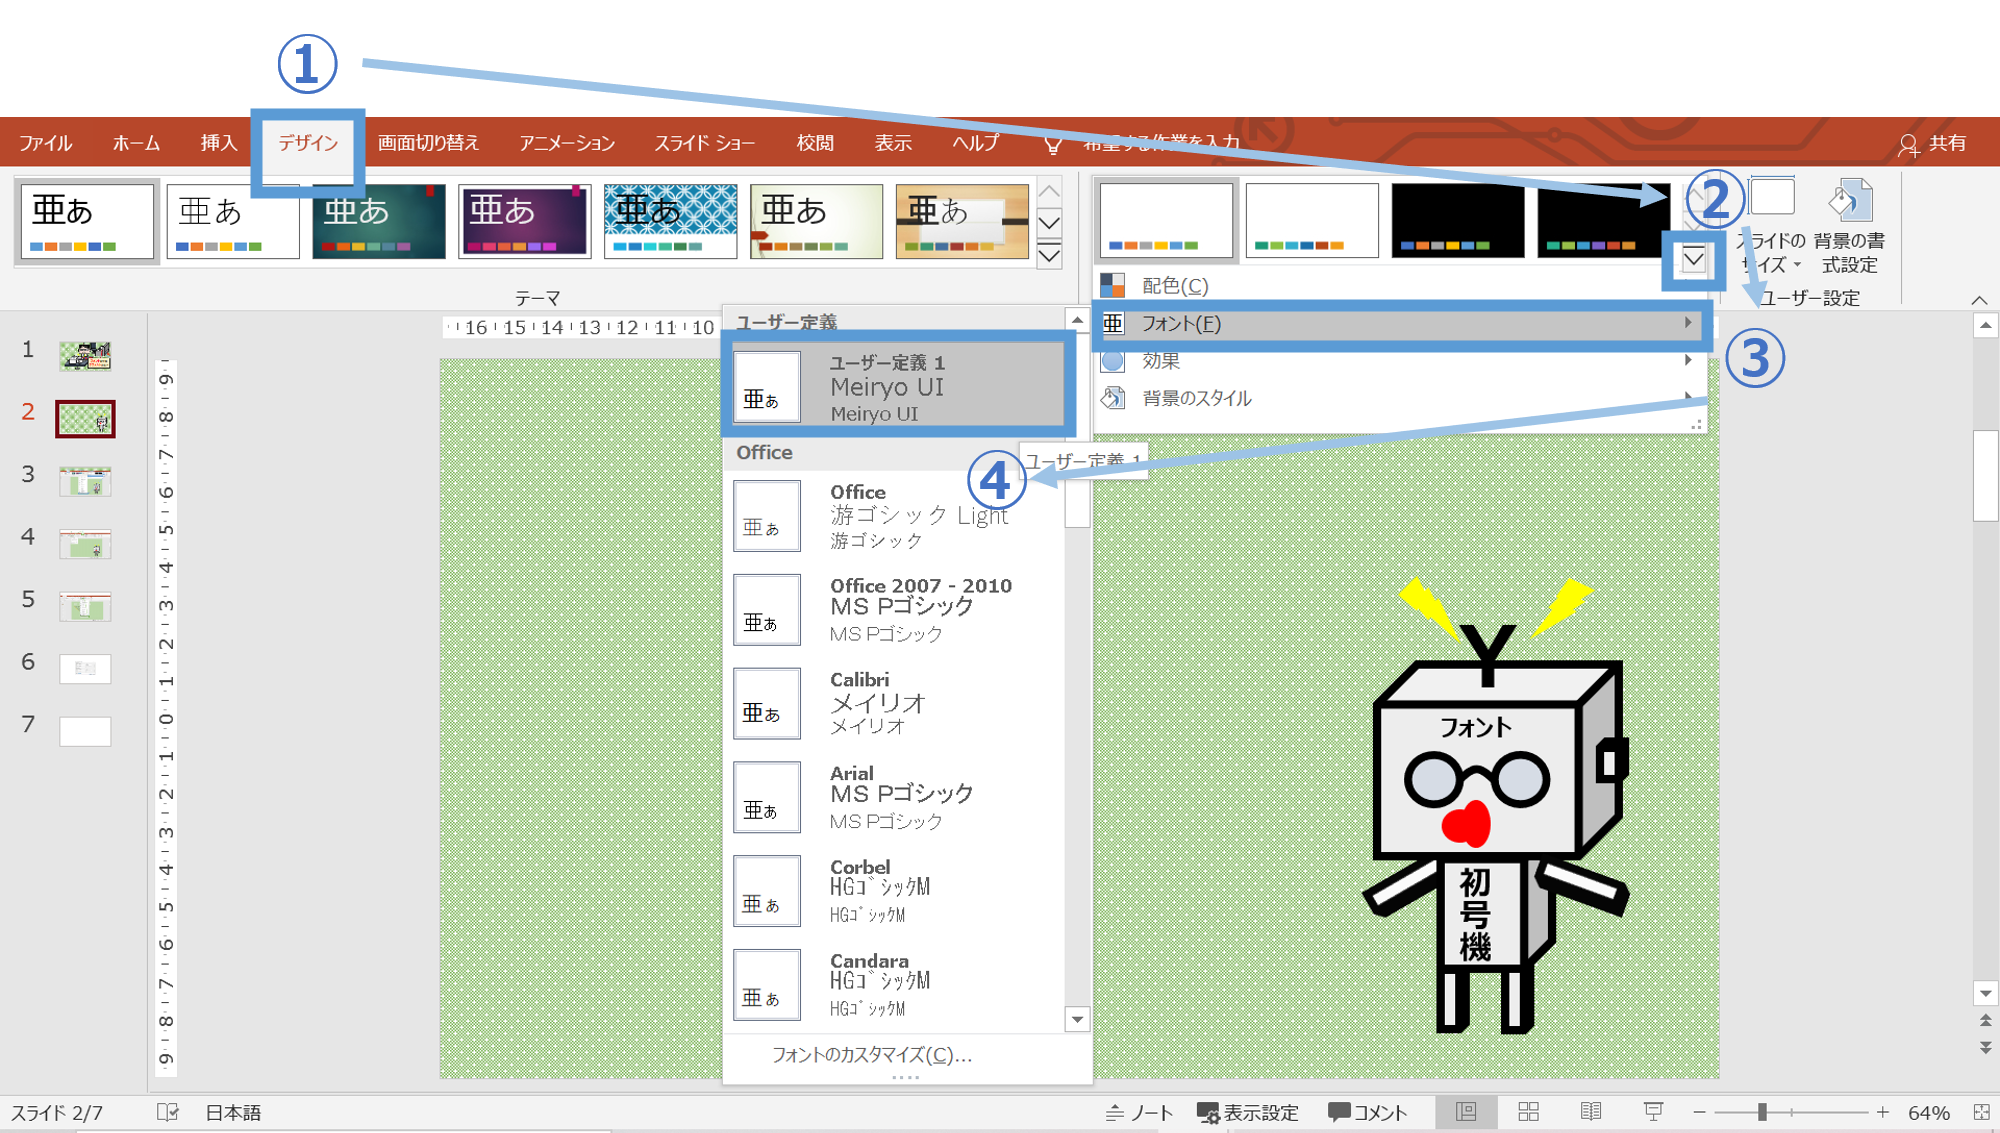Toggle the Notes pane

1139,1112
